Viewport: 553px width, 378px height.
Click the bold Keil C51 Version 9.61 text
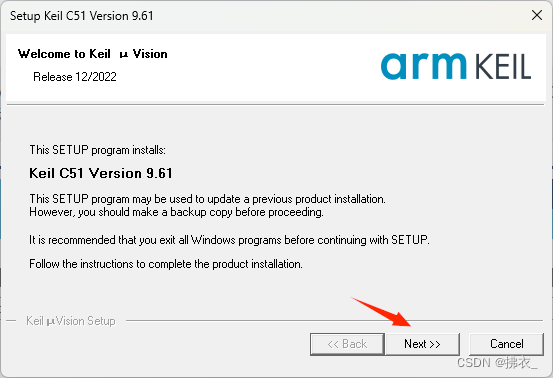pos(101,173)
